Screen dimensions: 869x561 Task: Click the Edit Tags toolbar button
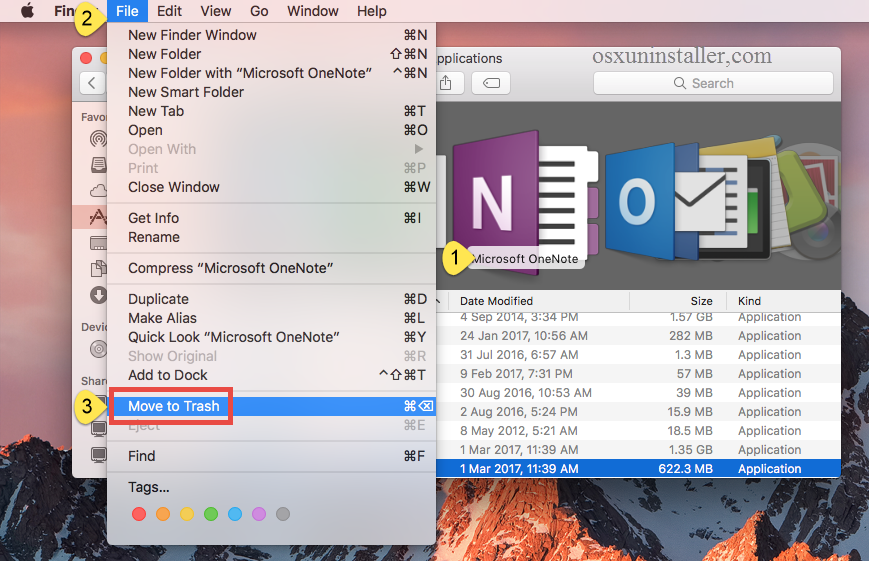tap(491, 83)
